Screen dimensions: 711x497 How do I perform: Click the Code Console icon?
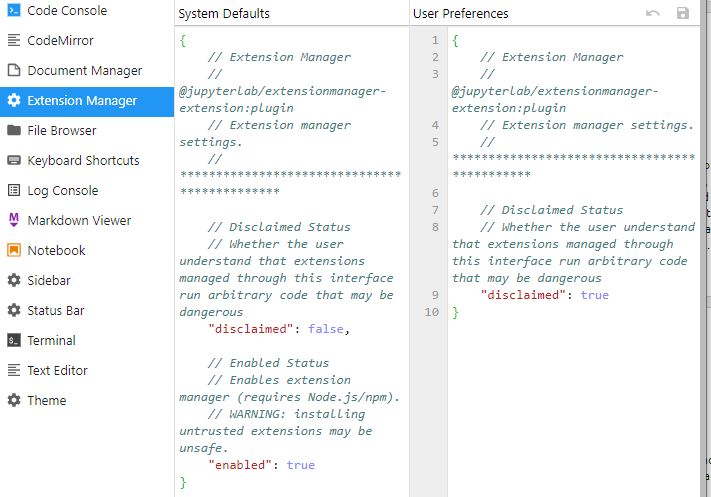pos(14,11)
